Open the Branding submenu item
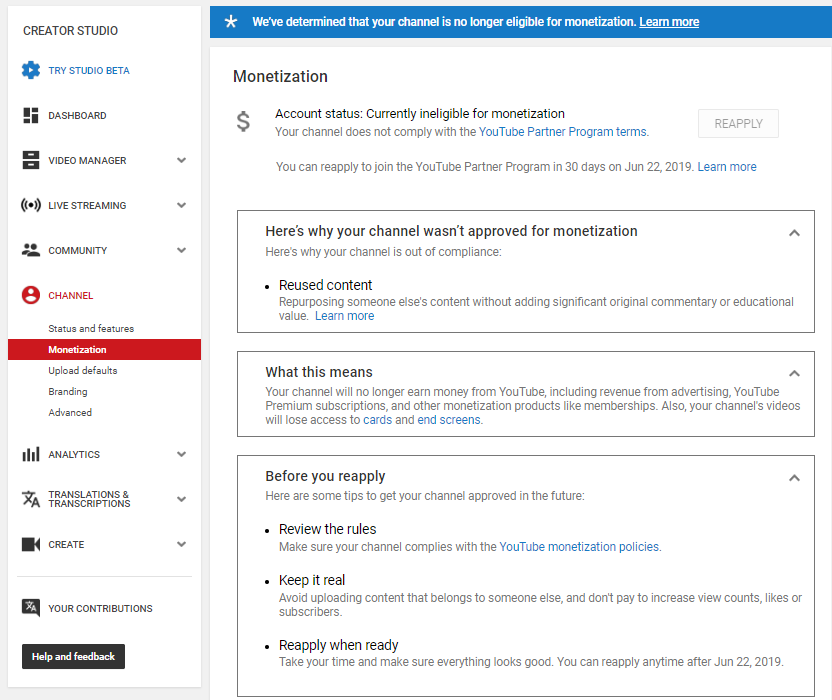The image size is (832, 700). click(x=68, y=392)
